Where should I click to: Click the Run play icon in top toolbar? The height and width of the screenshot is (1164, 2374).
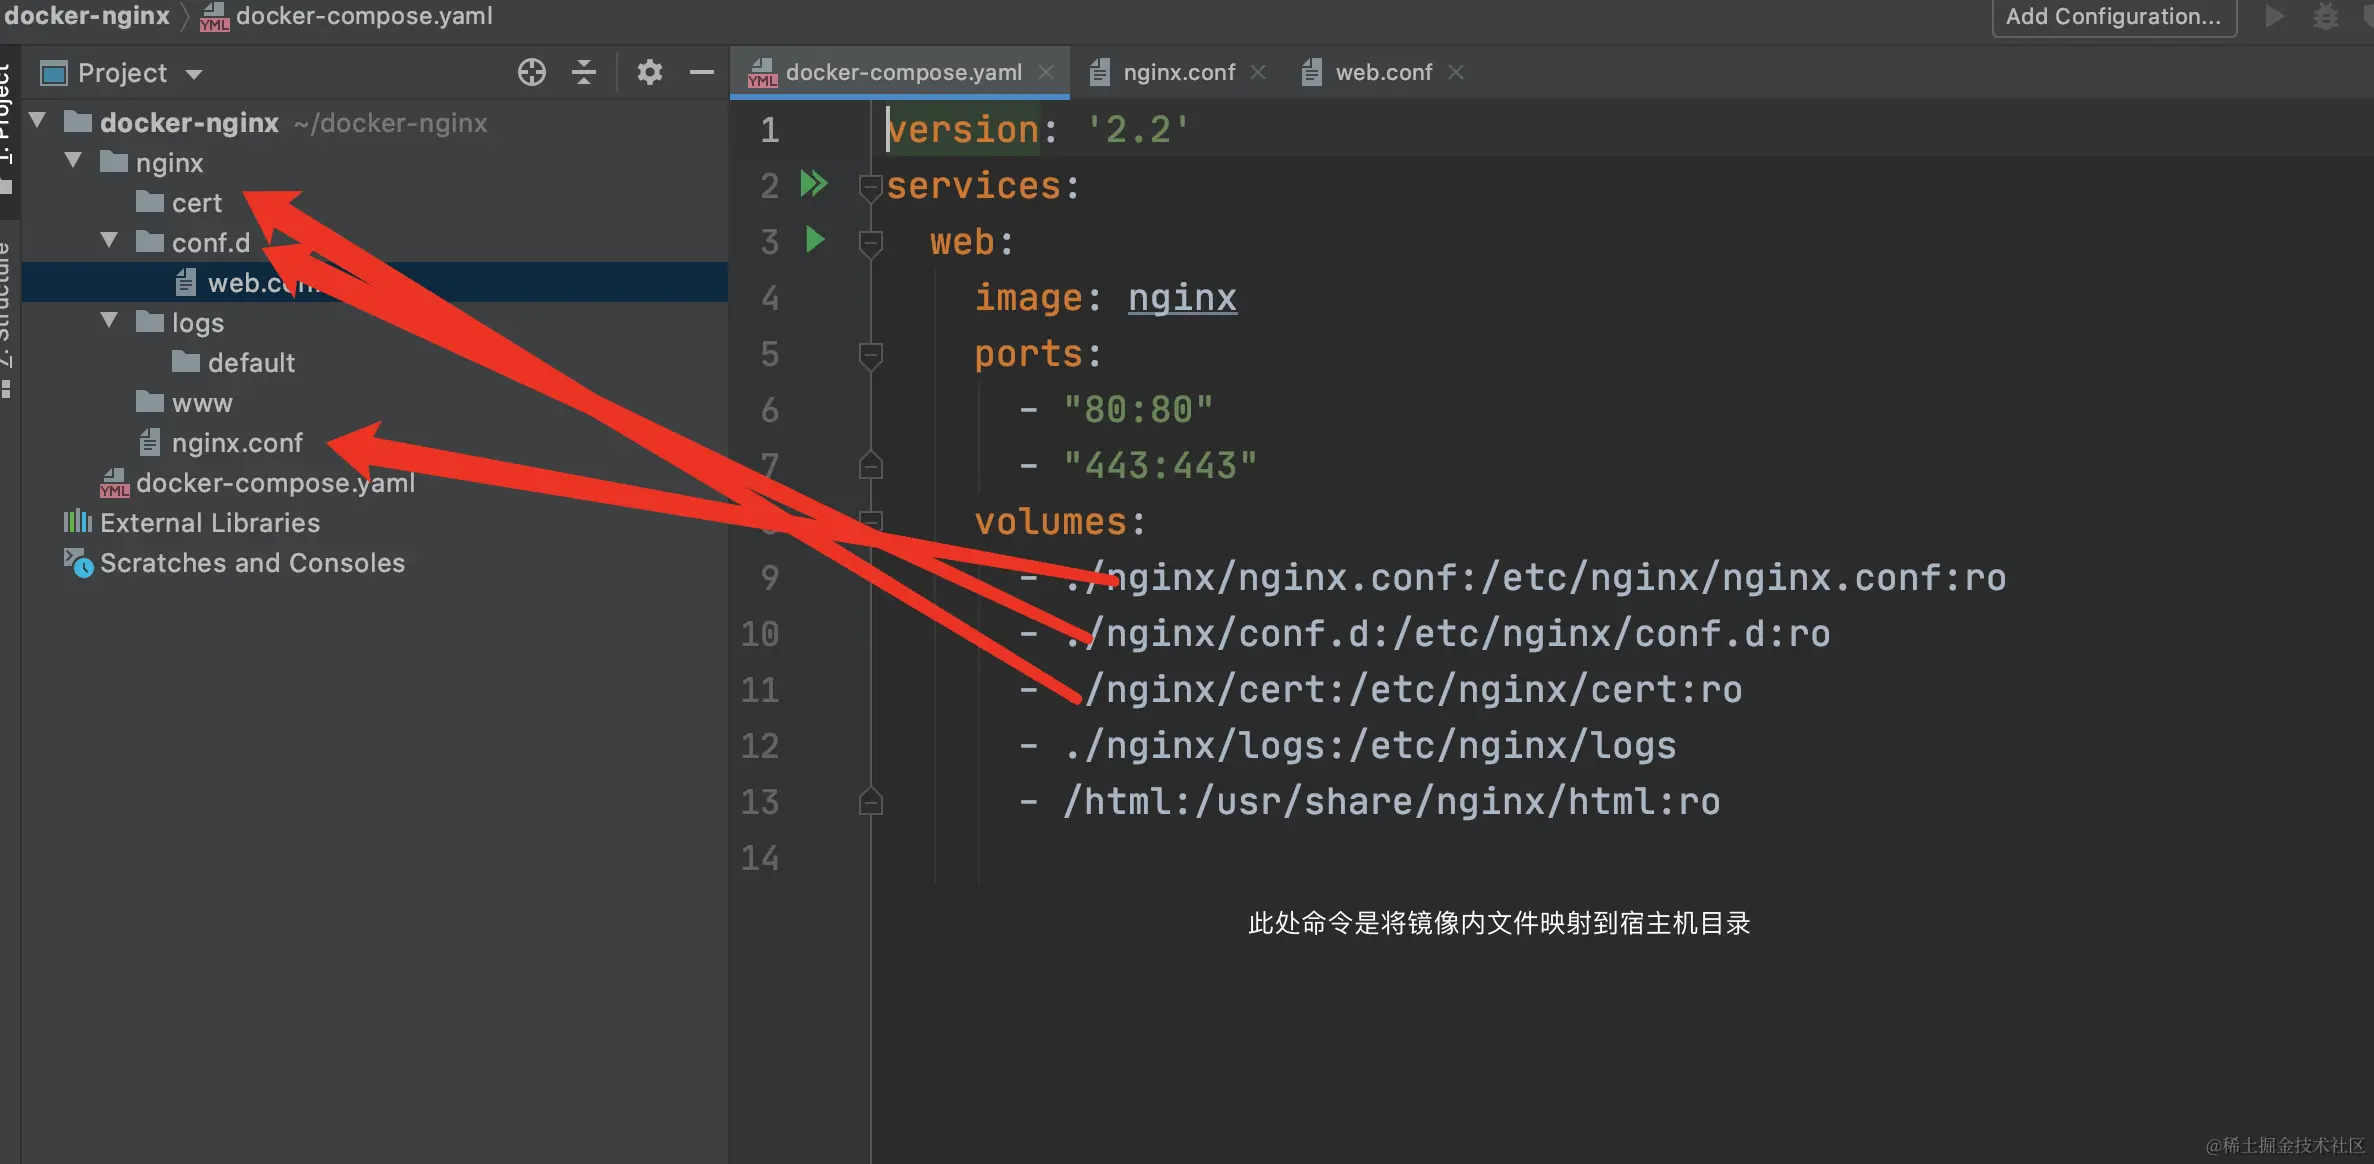coord(2275,17)
